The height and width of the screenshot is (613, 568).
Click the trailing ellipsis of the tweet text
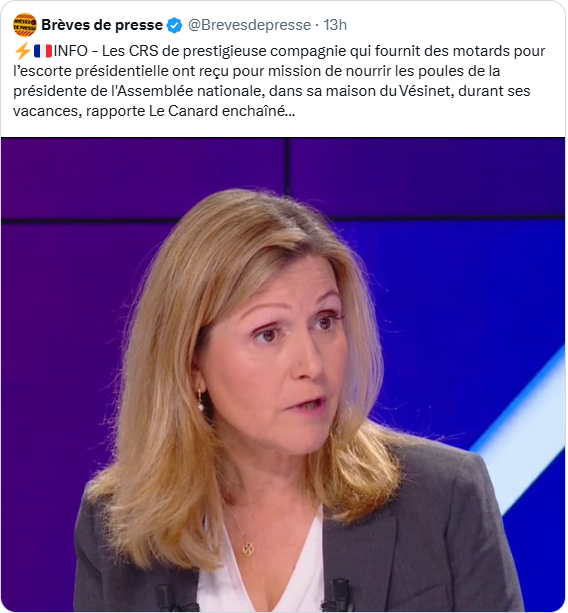point(290,115)
